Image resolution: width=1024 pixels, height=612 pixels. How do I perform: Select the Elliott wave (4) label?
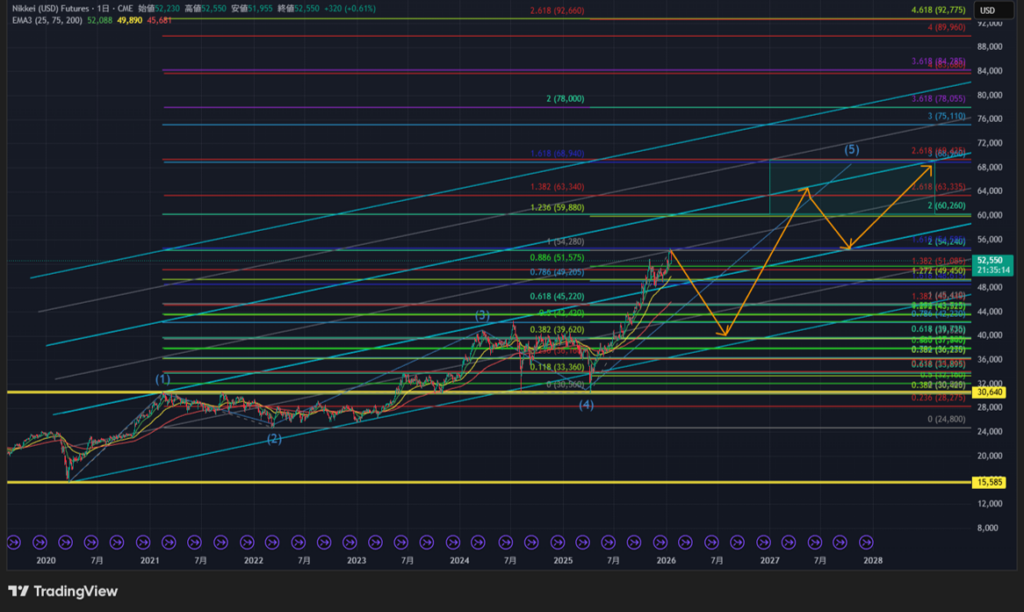coord(587,404)
